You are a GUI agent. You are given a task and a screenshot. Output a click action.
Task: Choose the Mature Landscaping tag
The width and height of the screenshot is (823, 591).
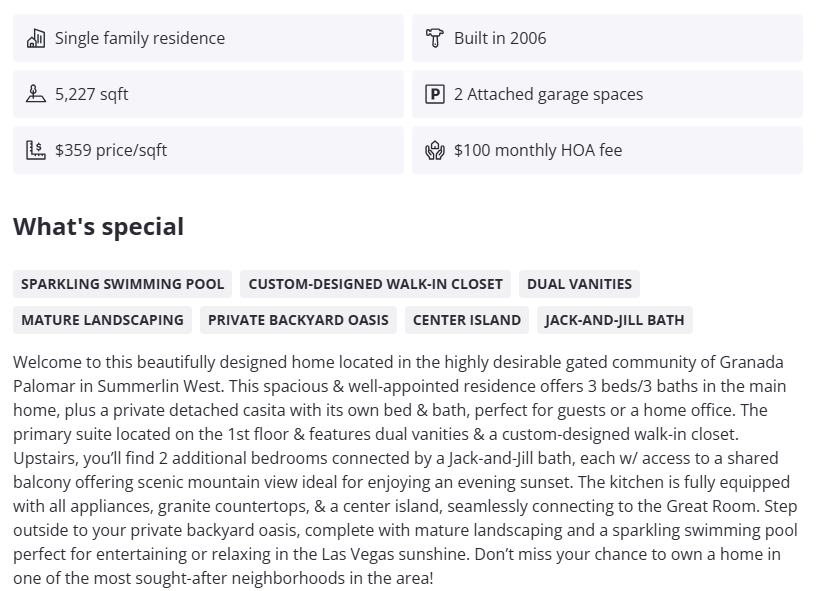click(102, 320)
